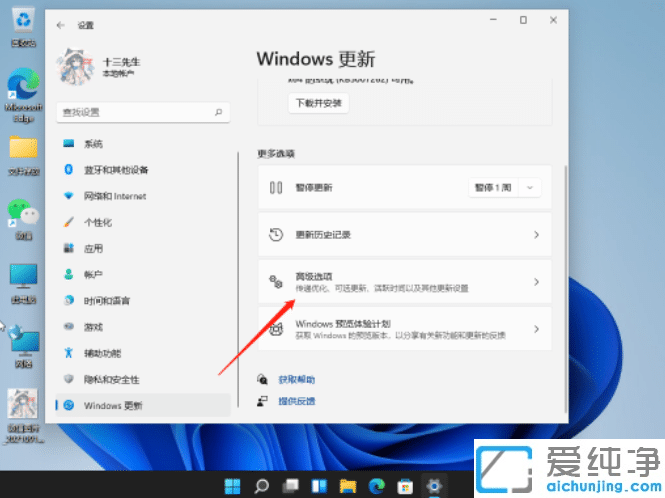Image resolution: width=665 pixels, height=498 pixels.
Task: Open 蓝牙和其他设备 in the sidebar
Action: (x=143, y=170)
